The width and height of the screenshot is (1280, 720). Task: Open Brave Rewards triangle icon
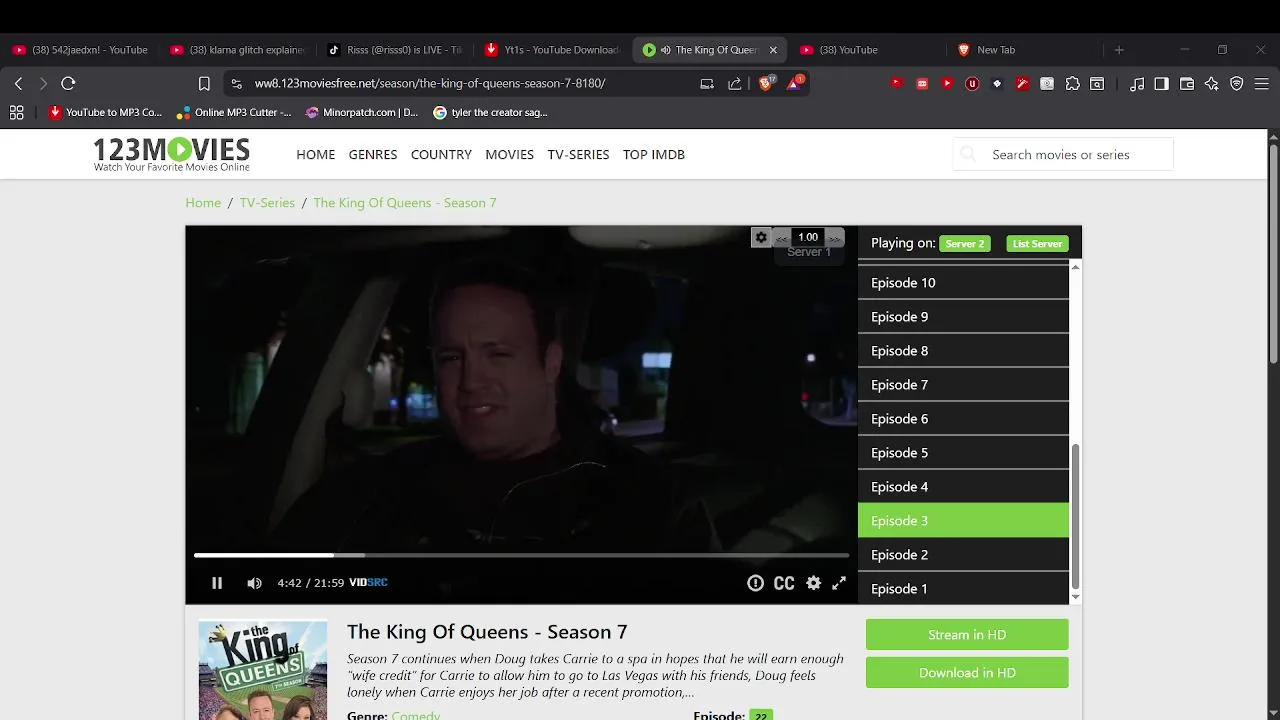tap(795, 84)
